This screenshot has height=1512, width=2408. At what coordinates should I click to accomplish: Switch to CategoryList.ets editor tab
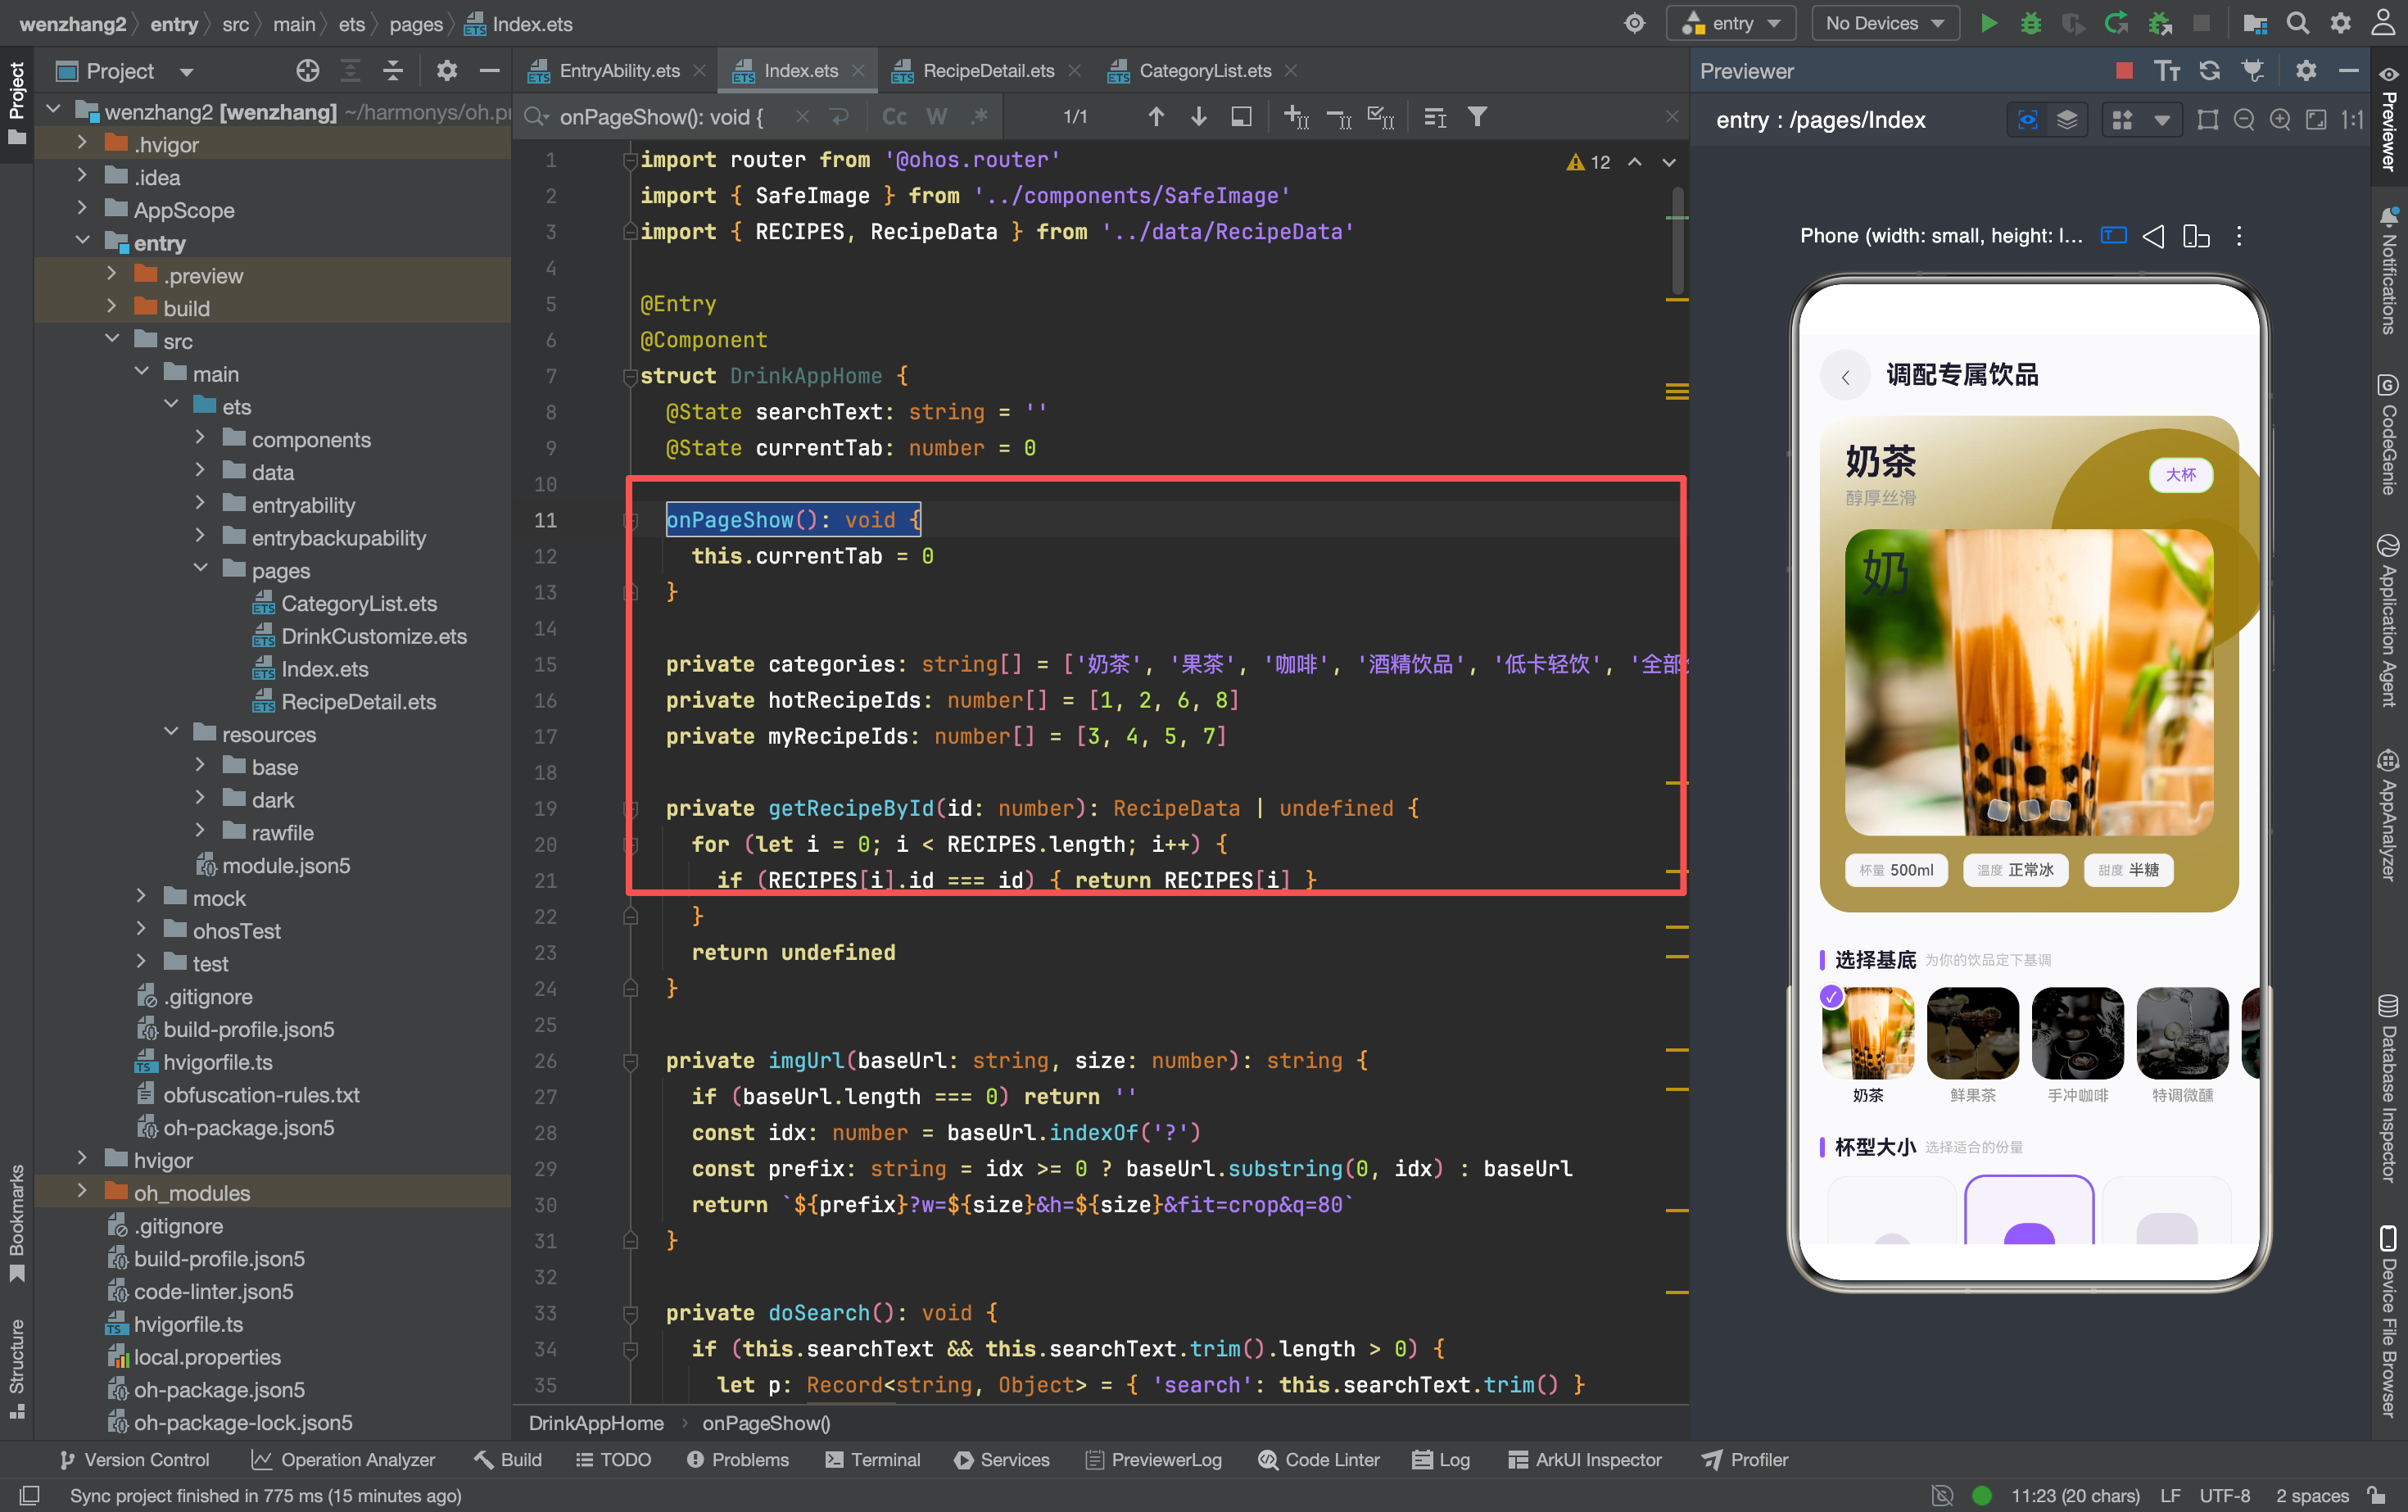[x=1204, y=71]
